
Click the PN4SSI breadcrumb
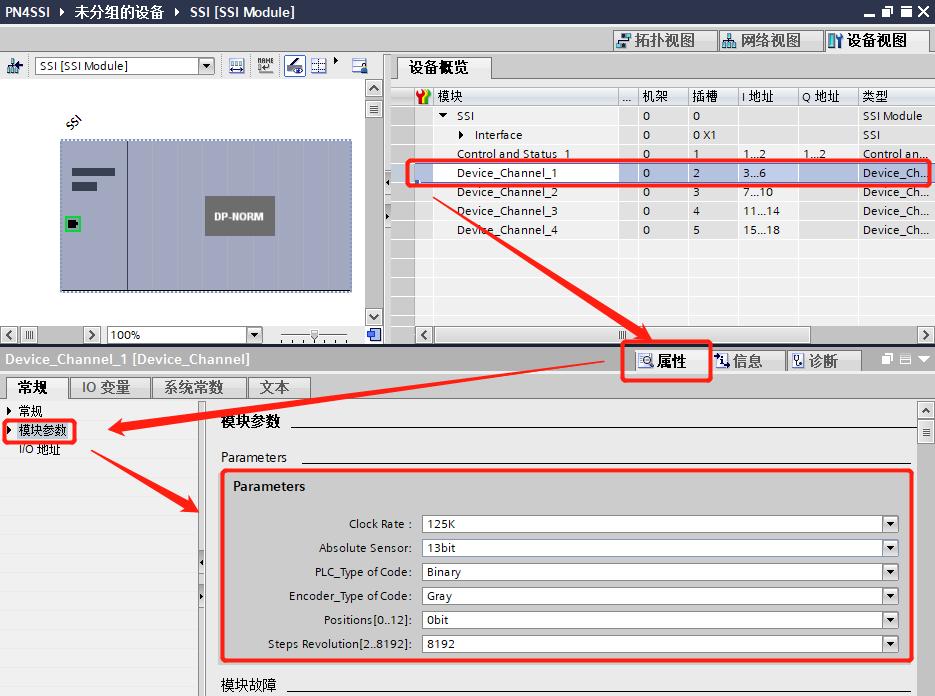pos(27,12)
